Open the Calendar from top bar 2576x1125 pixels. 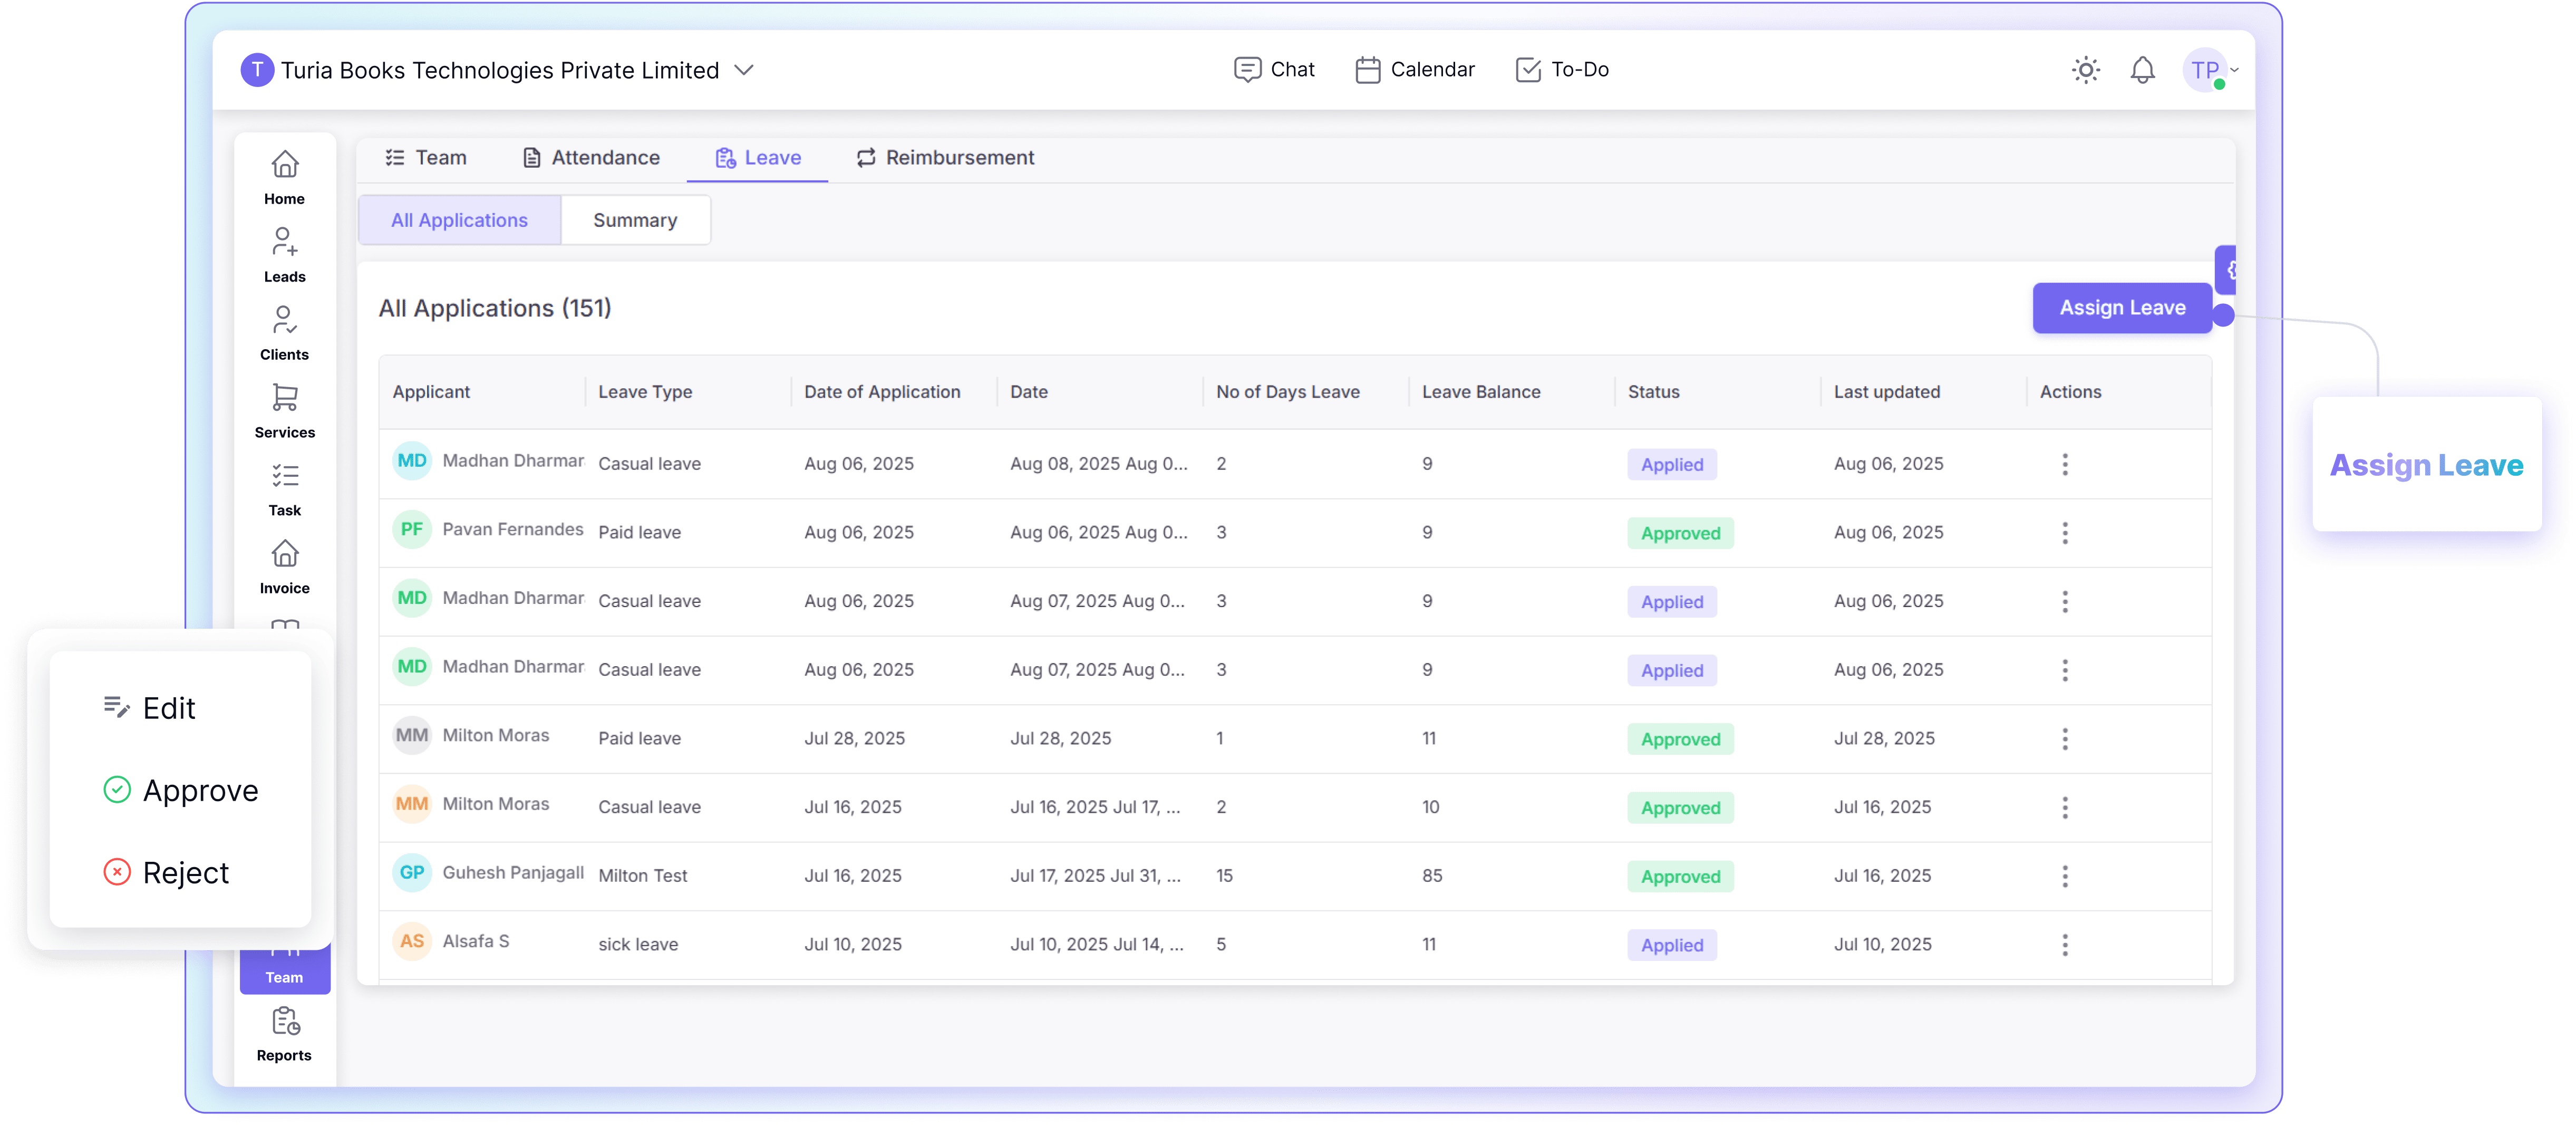(x=1414, y=70)
